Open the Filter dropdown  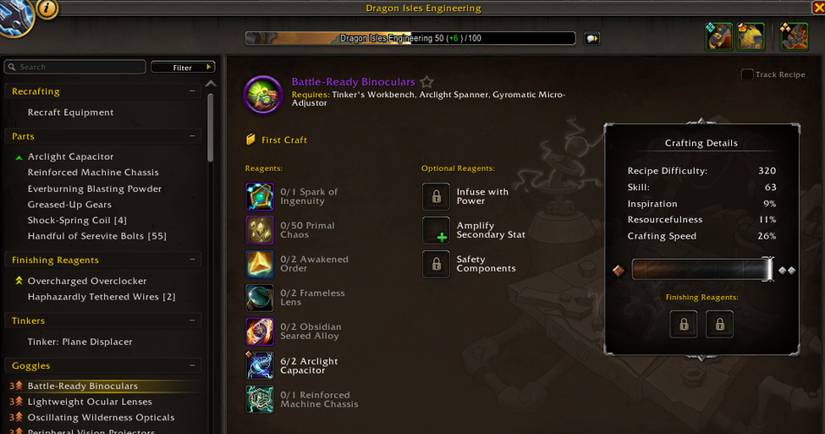[183, 67]
